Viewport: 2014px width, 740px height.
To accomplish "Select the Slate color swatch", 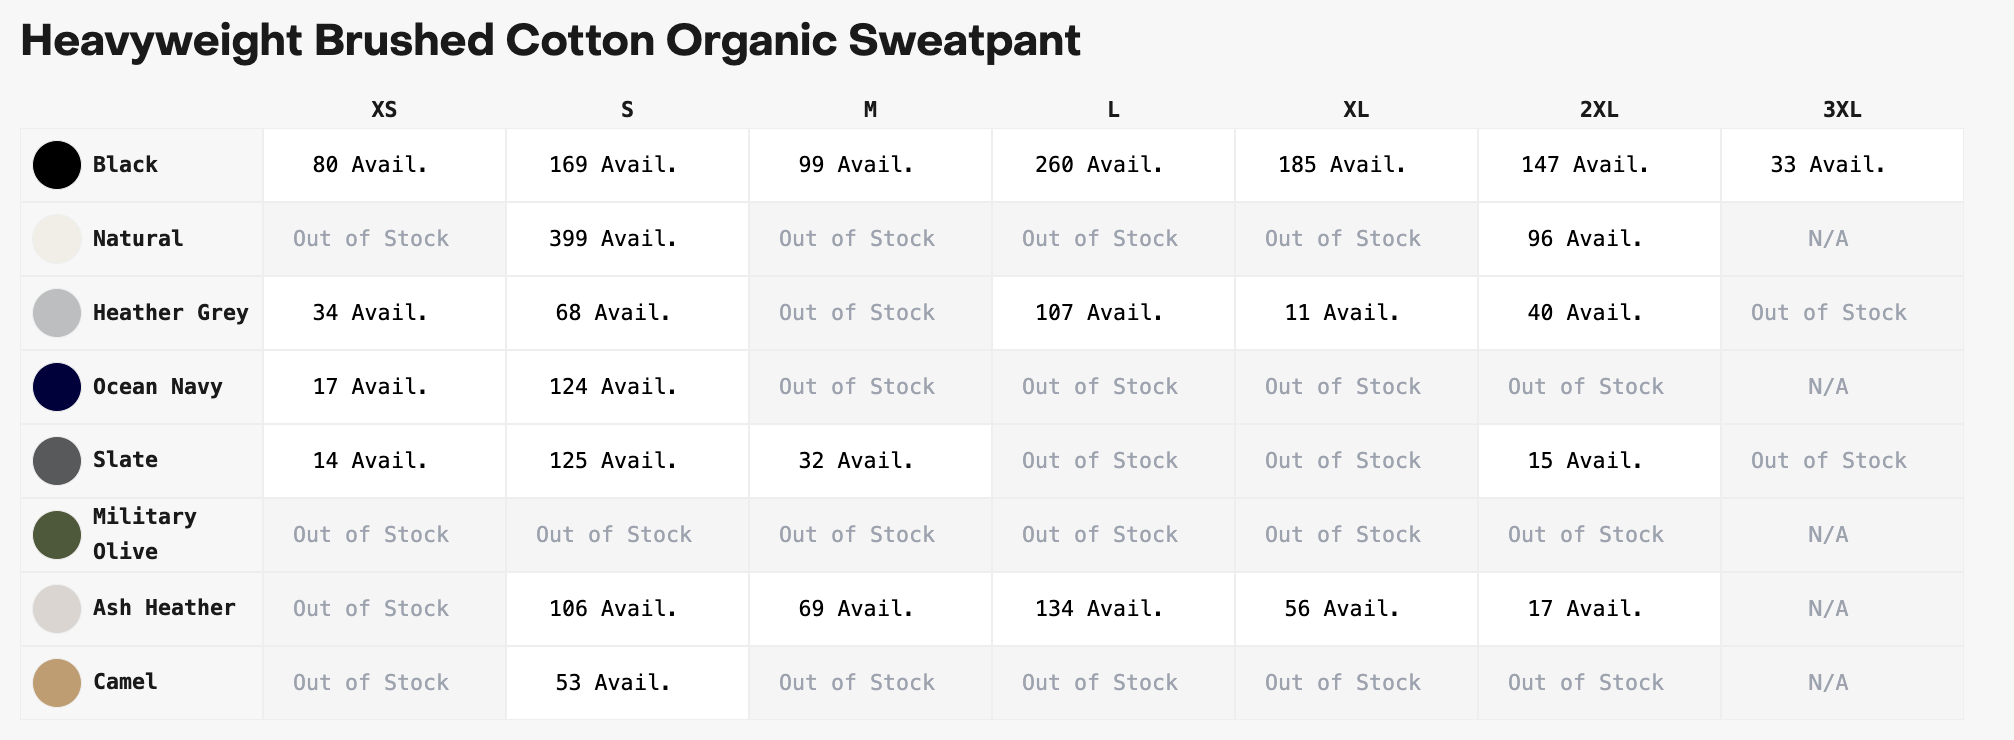I will tap(57, 461).
